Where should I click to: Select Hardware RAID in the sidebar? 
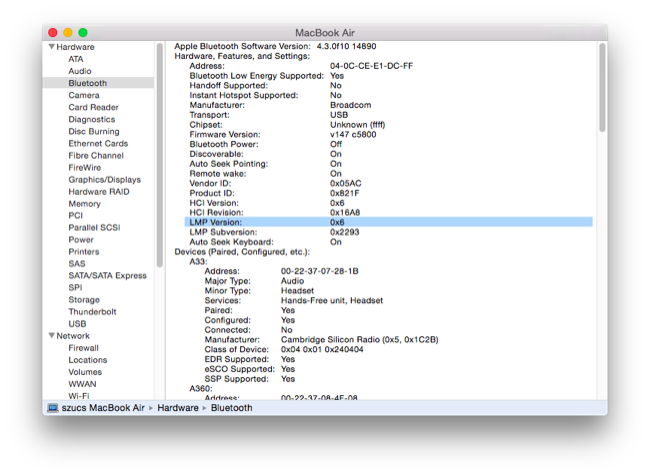99,191
